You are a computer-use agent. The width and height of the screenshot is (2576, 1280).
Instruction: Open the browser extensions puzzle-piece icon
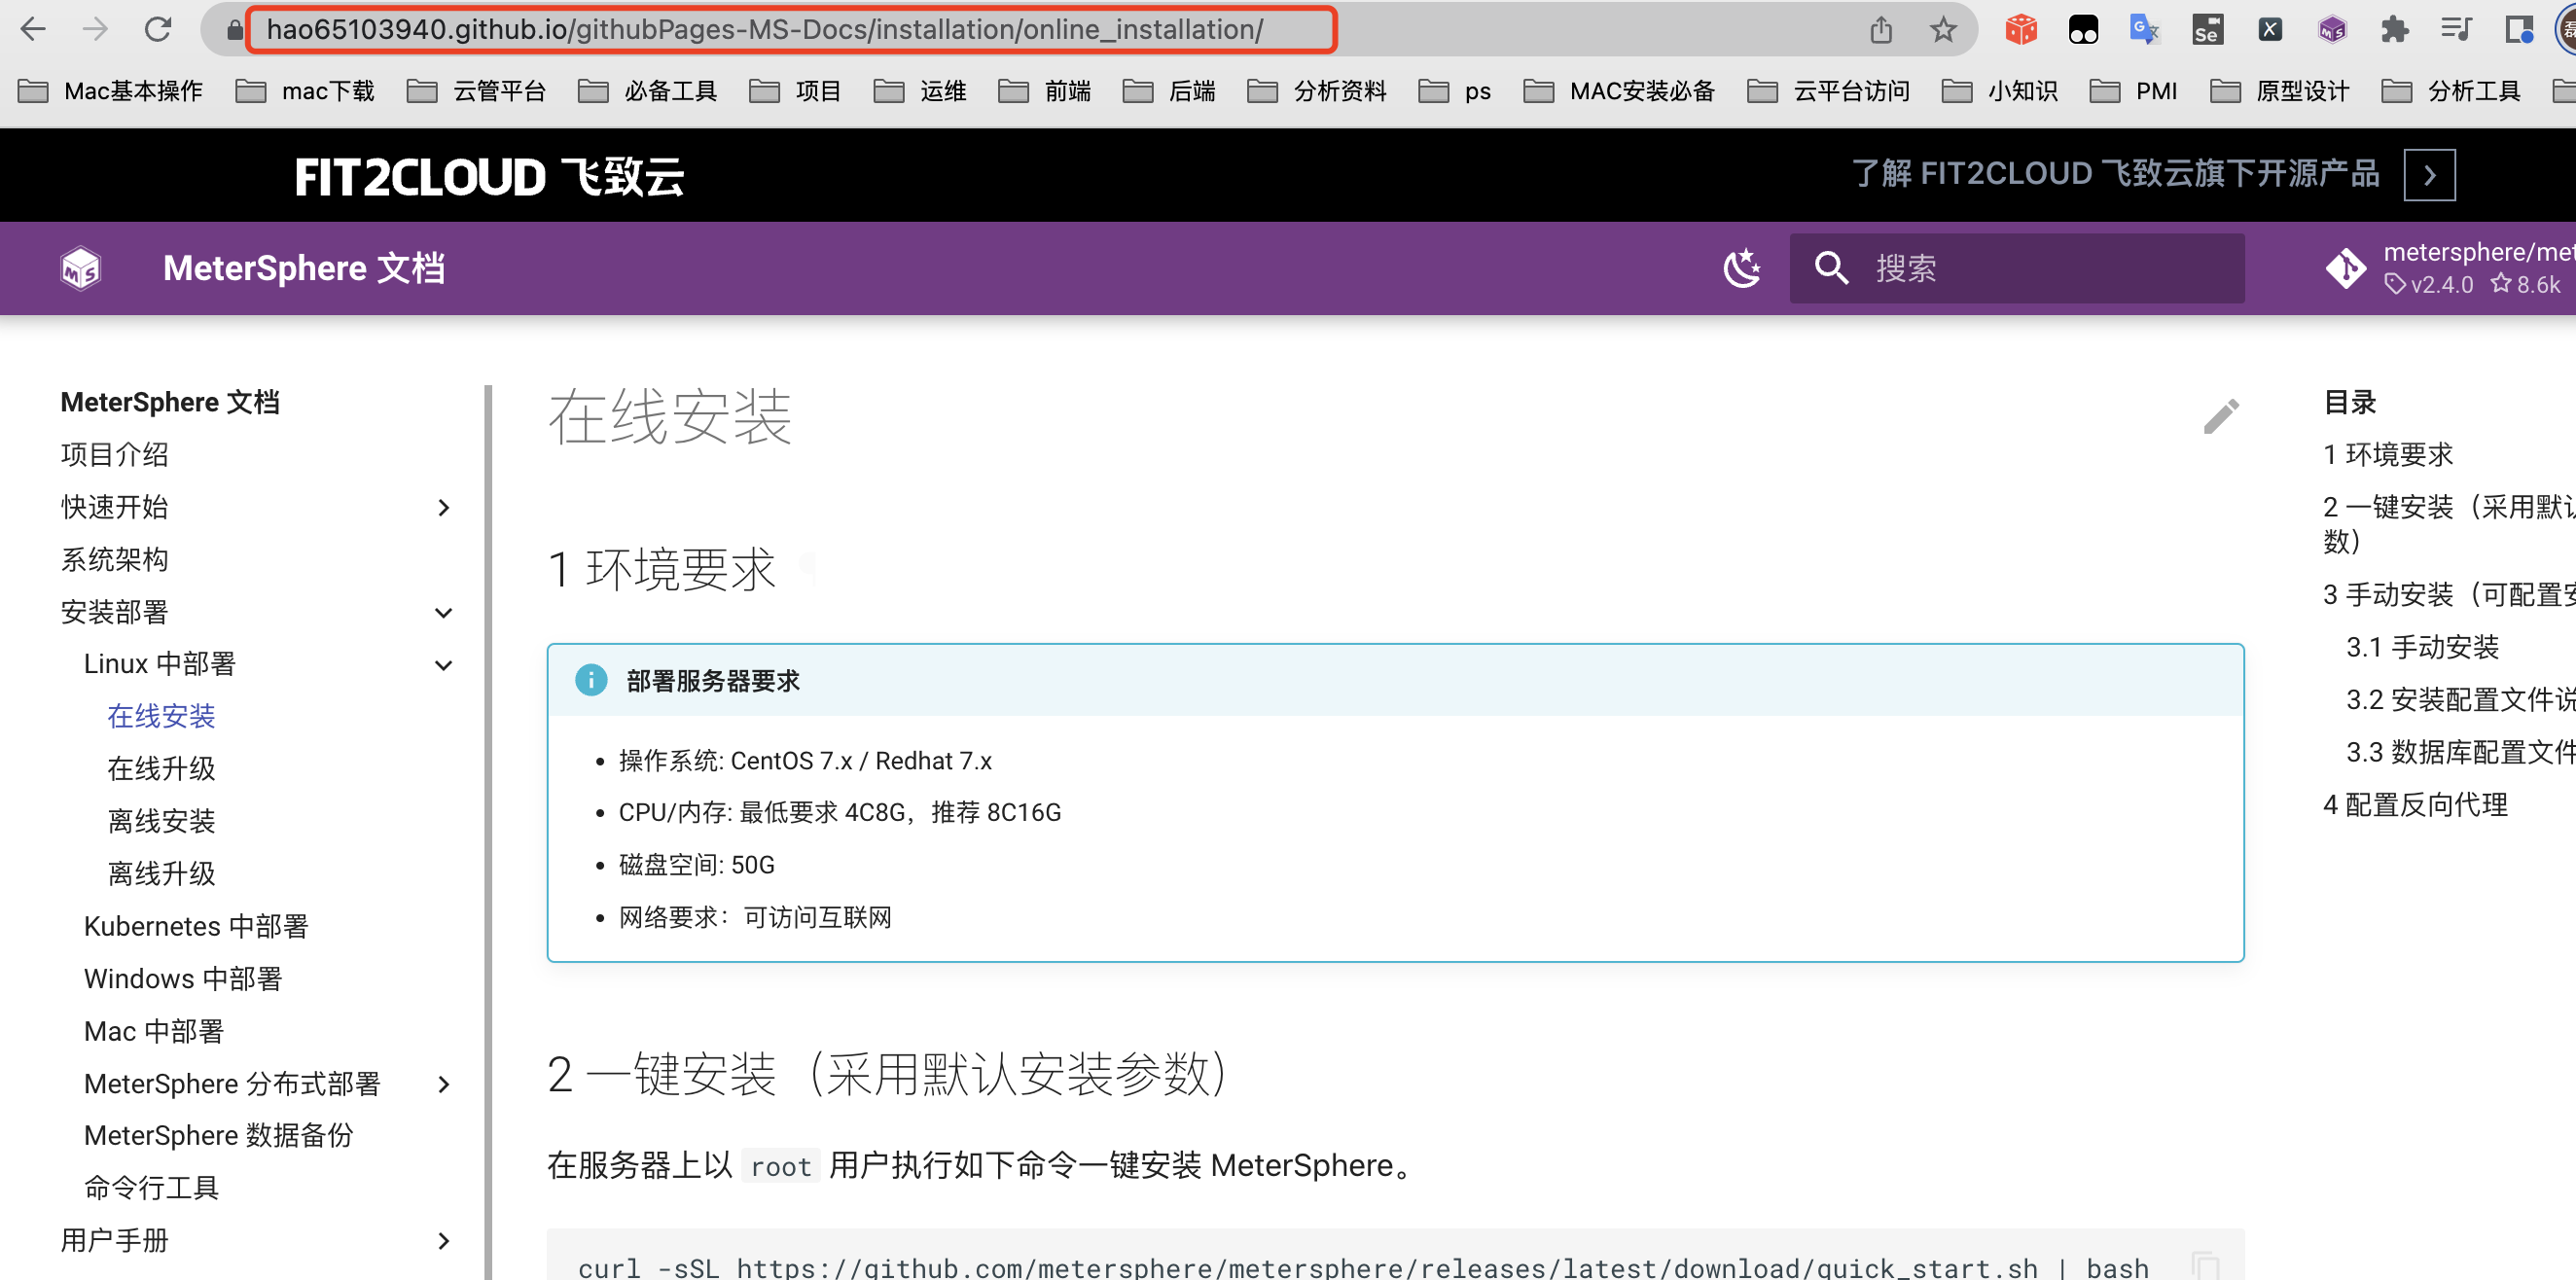2396,29
